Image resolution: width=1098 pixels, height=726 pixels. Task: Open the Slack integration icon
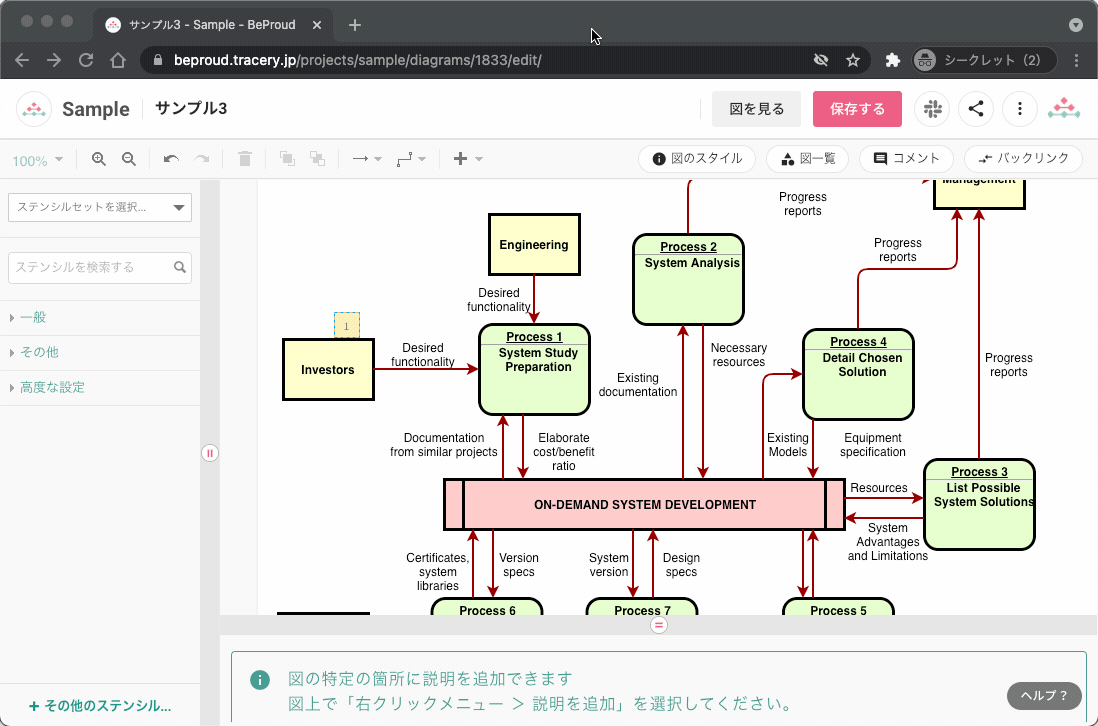tap(932, 109)
